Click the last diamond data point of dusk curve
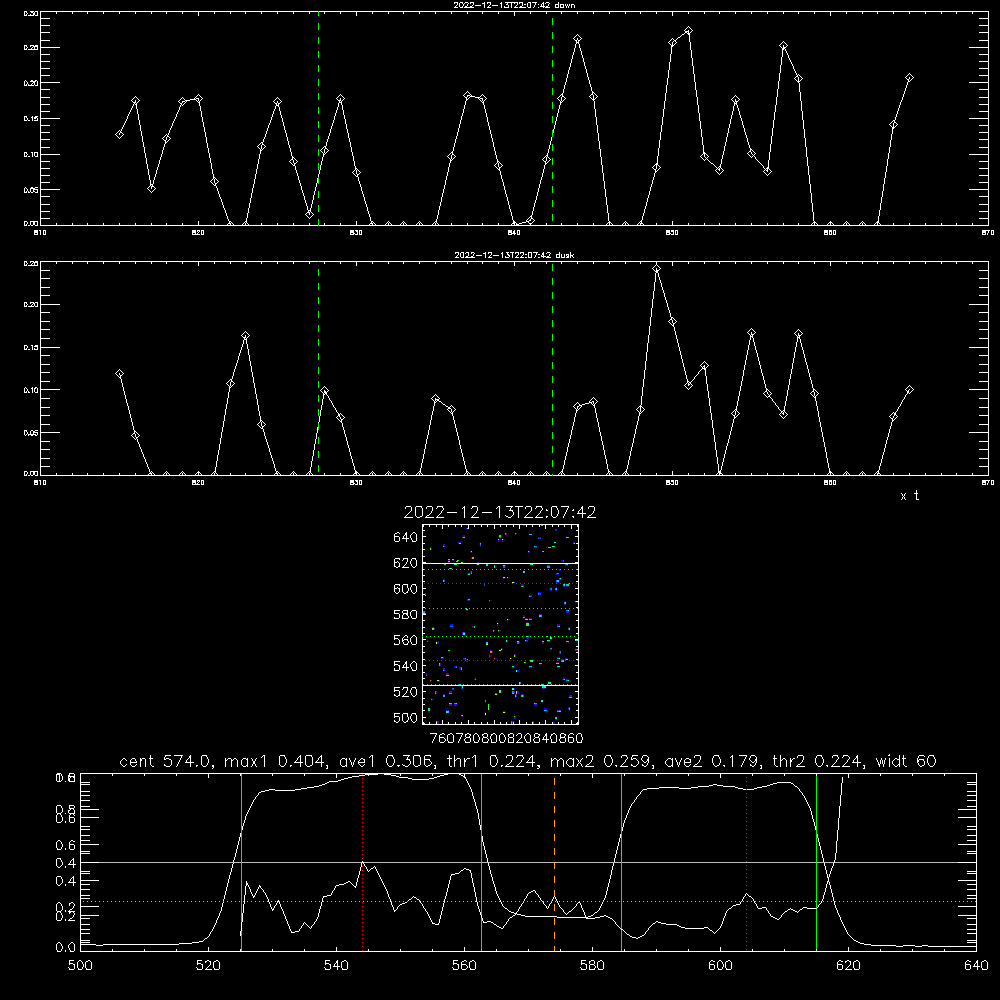This screenshot has width=1000, height=1000. (909, 390)
